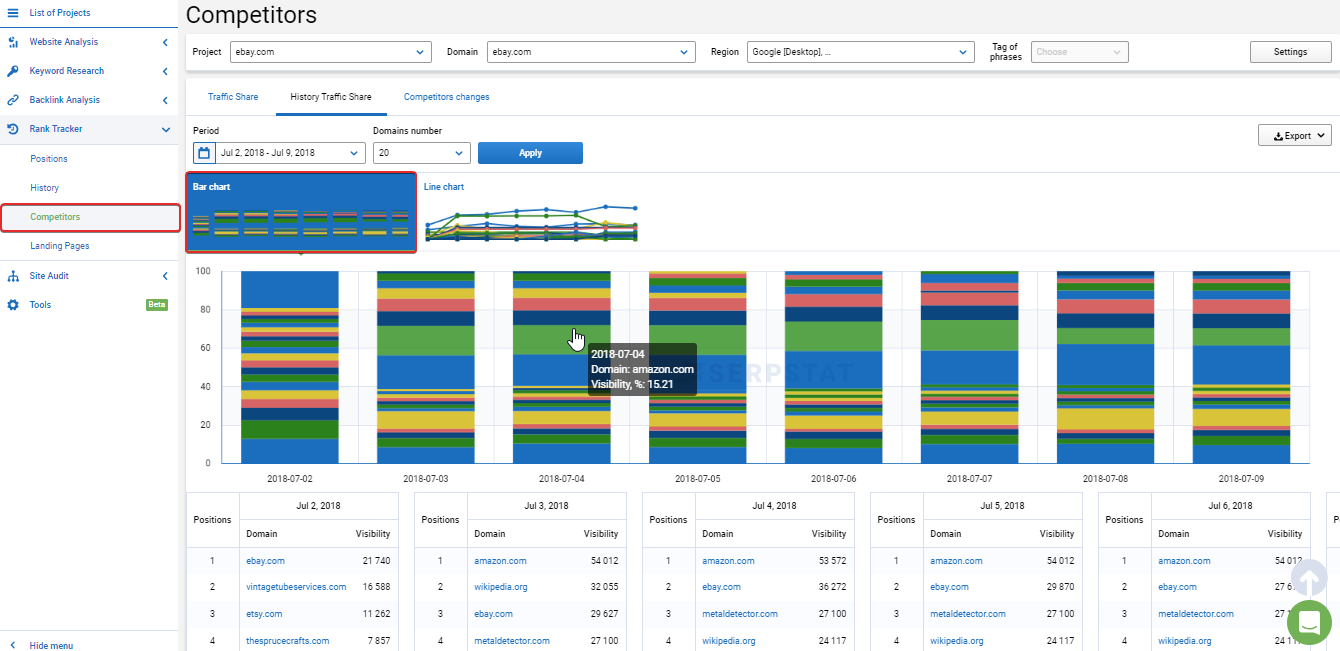Viewport: 1340px width, 651px height.
Task: Open History in Rank Tracker
Action: (44, 188)
